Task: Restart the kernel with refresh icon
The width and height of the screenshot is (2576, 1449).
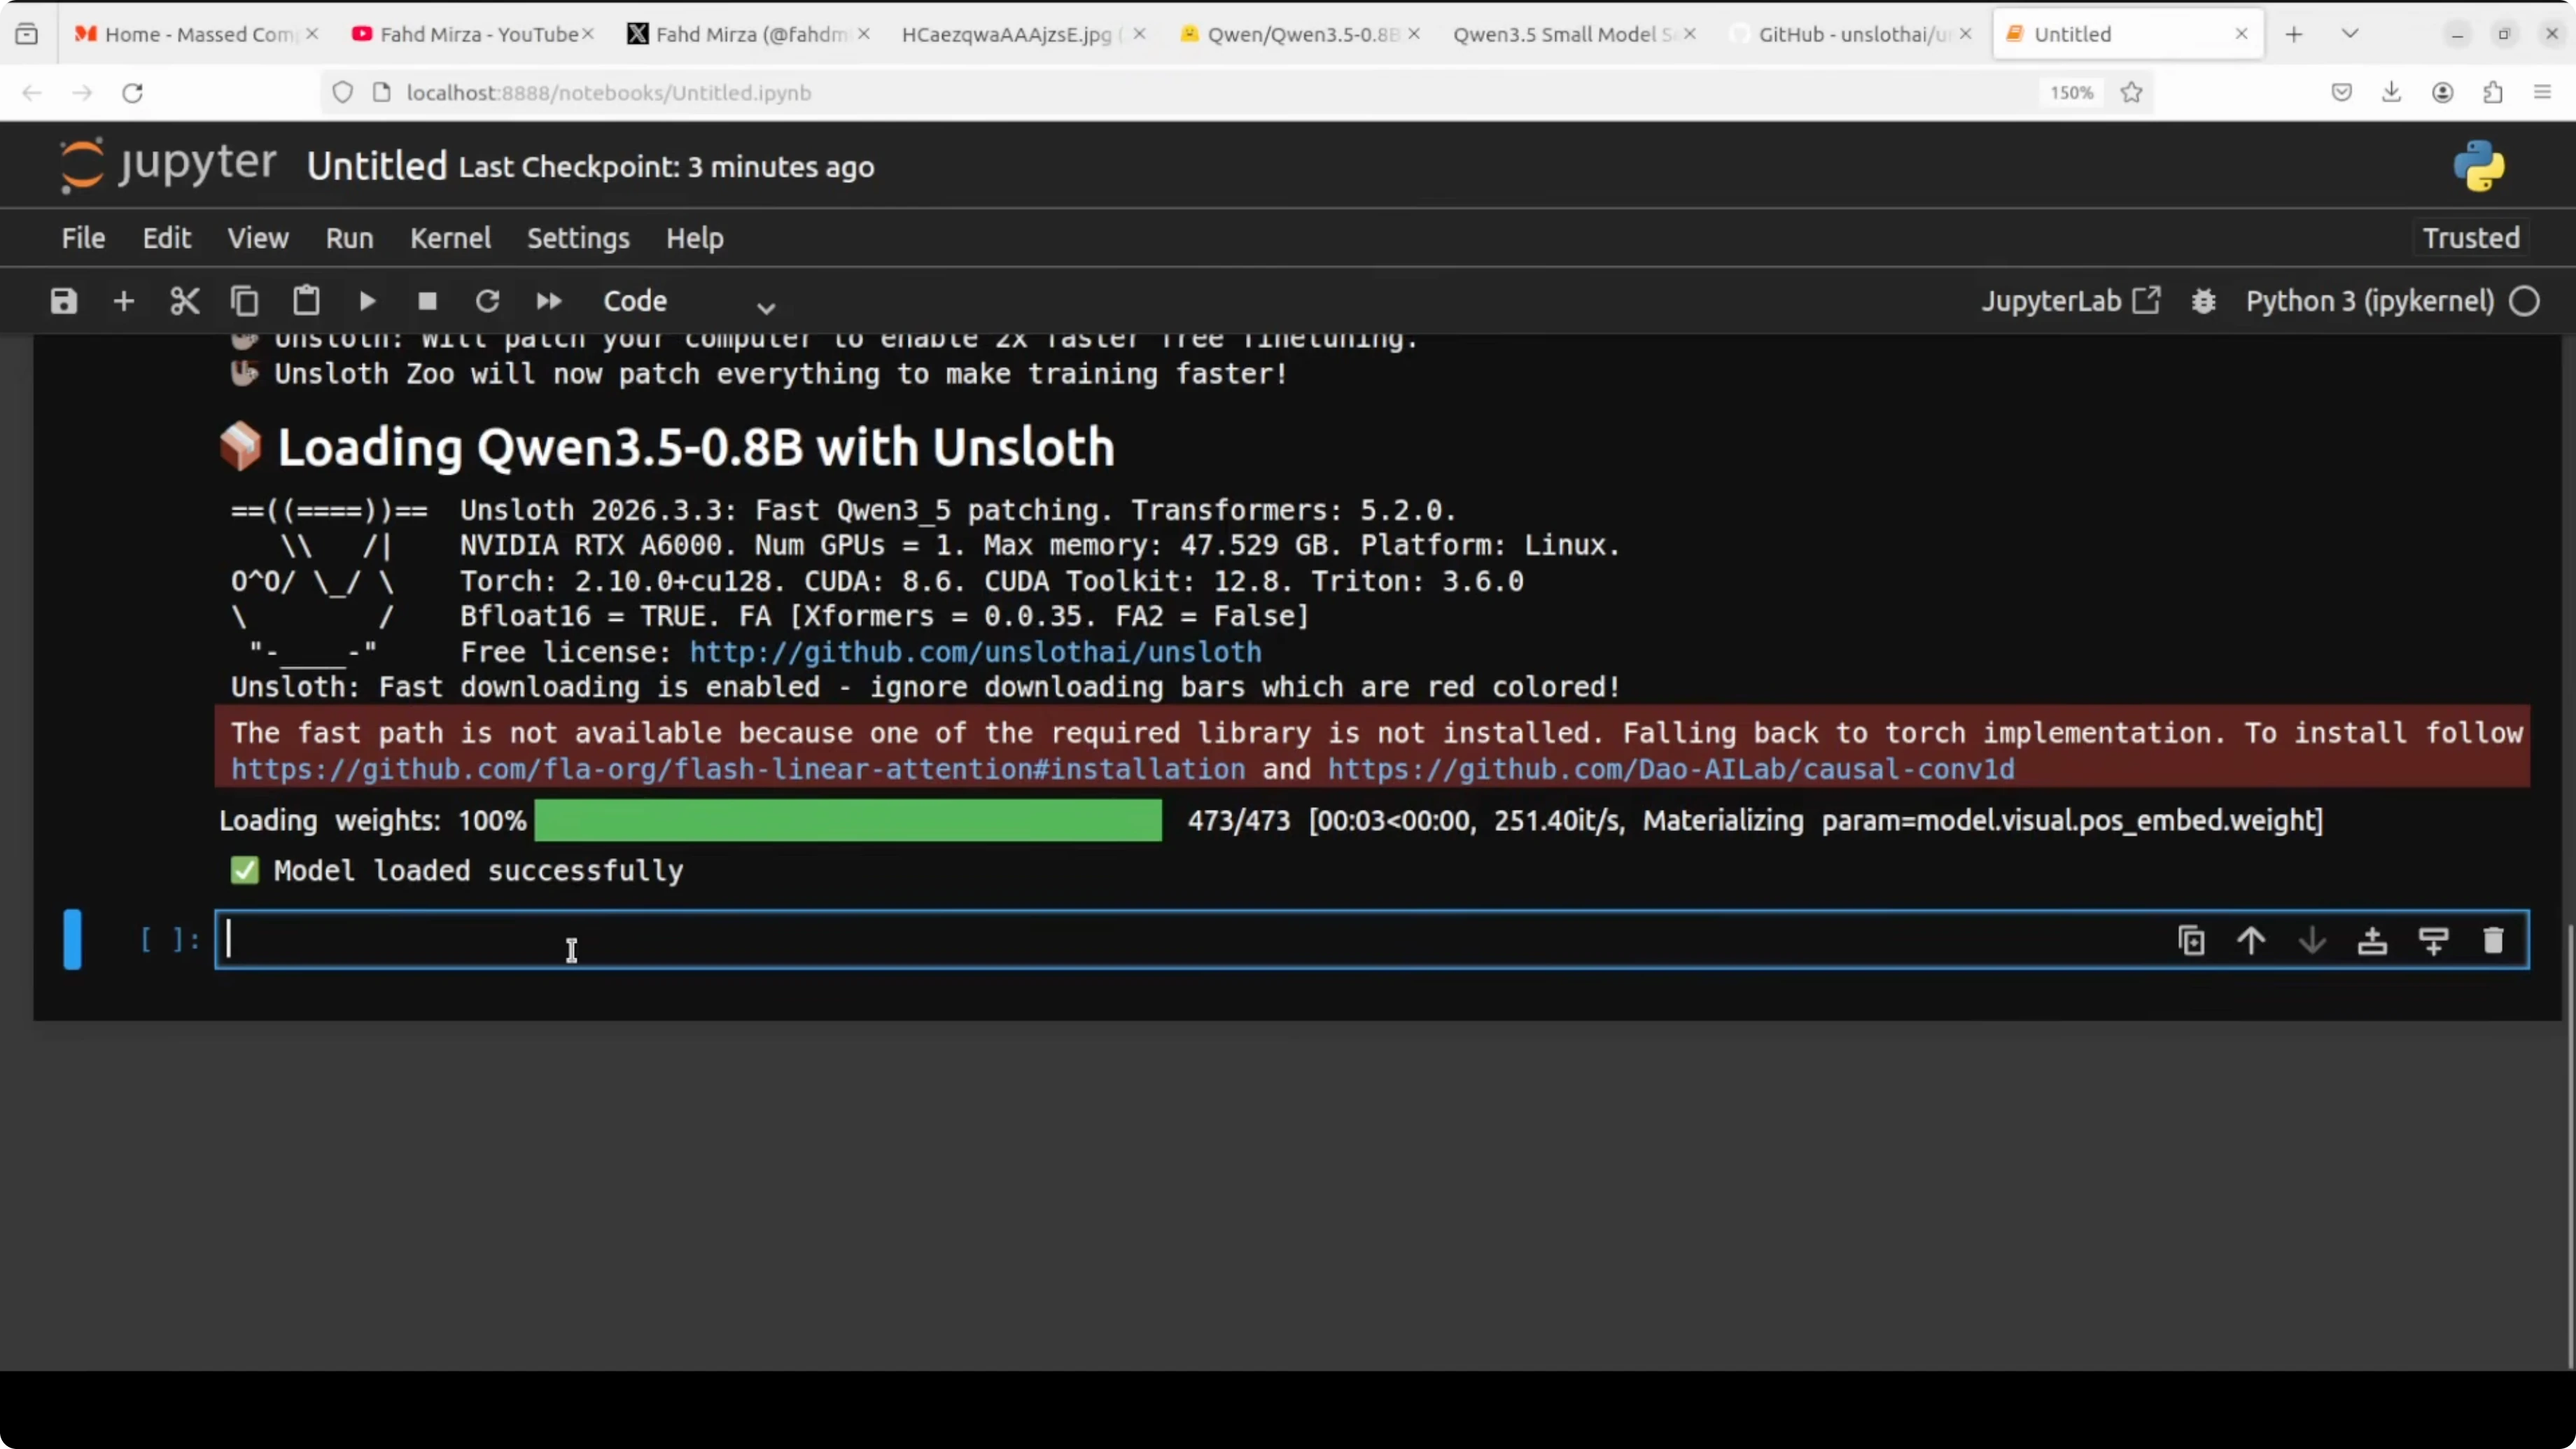Action: [x=487, y=300]
